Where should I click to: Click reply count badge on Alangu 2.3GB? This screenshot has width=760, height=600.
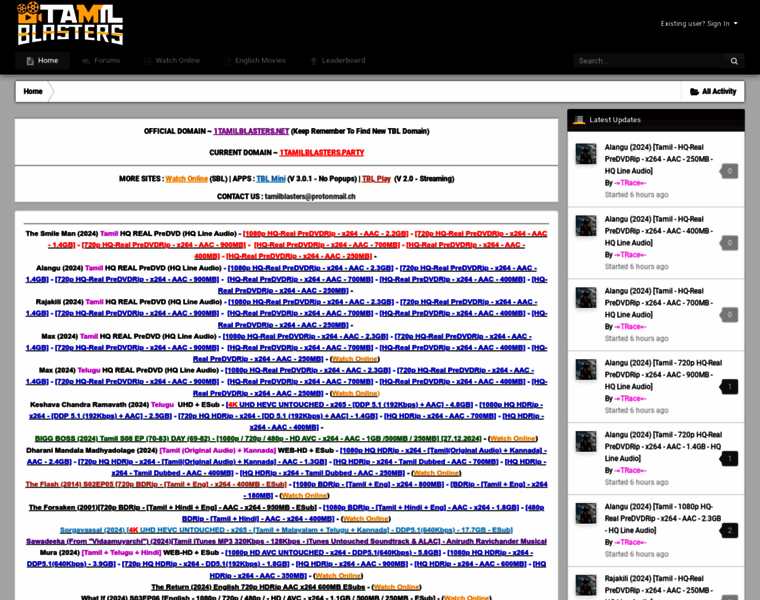tap(729, 530)
